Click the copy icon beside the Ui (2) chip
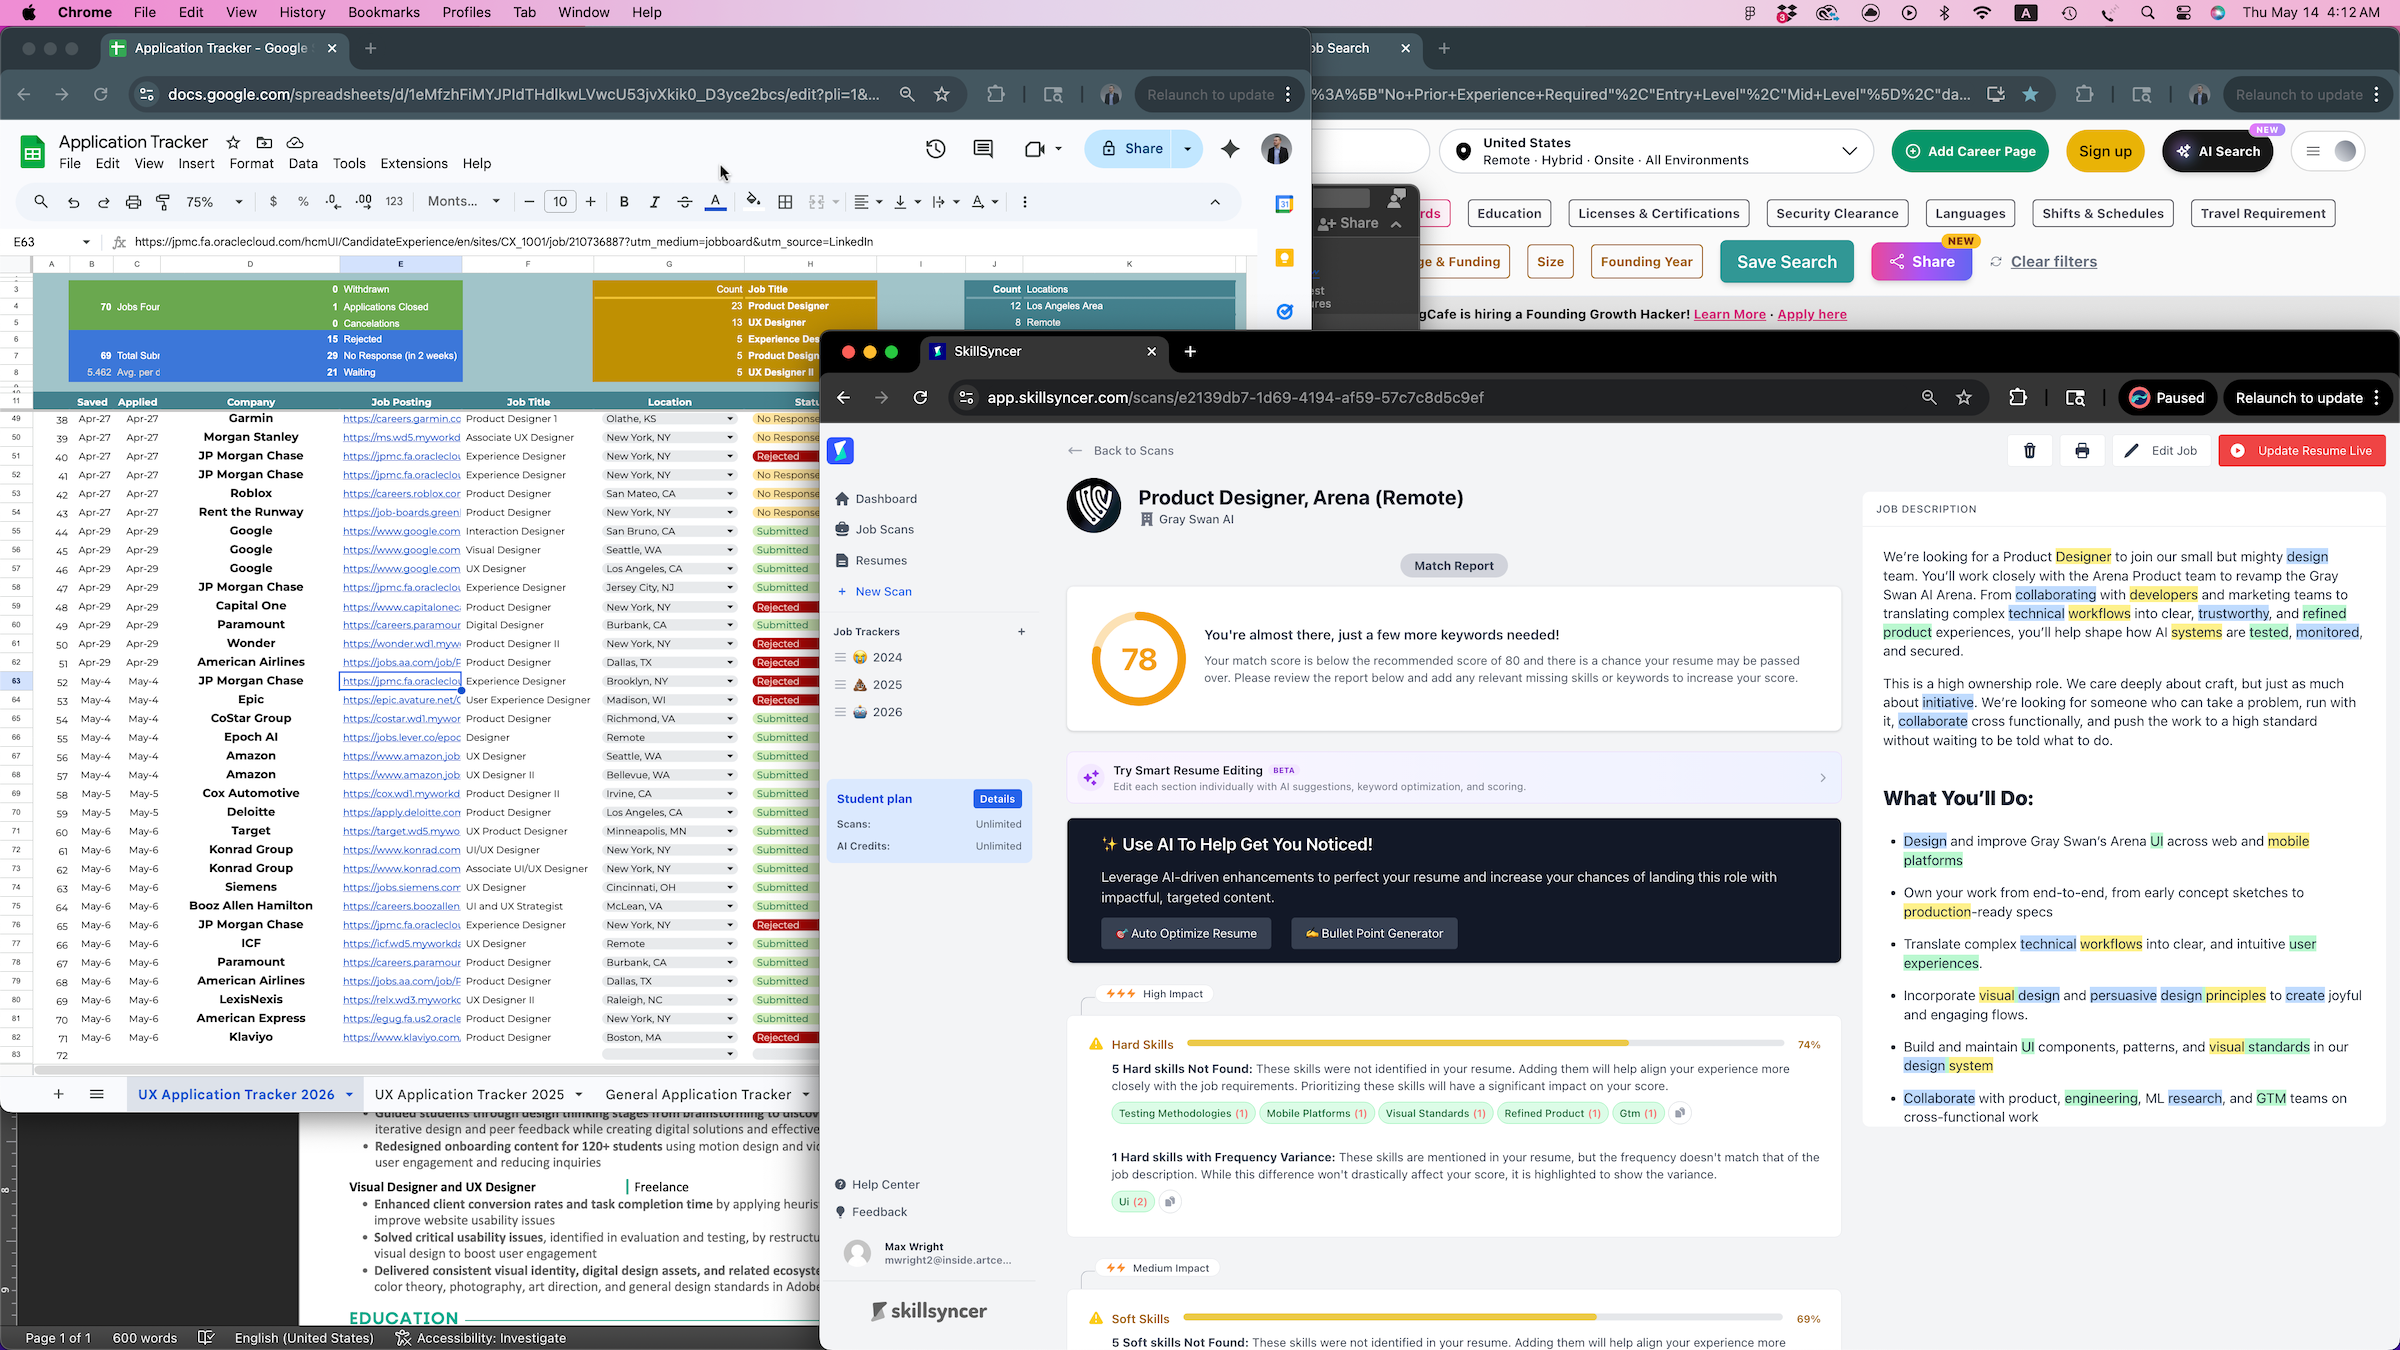 1169,1202
